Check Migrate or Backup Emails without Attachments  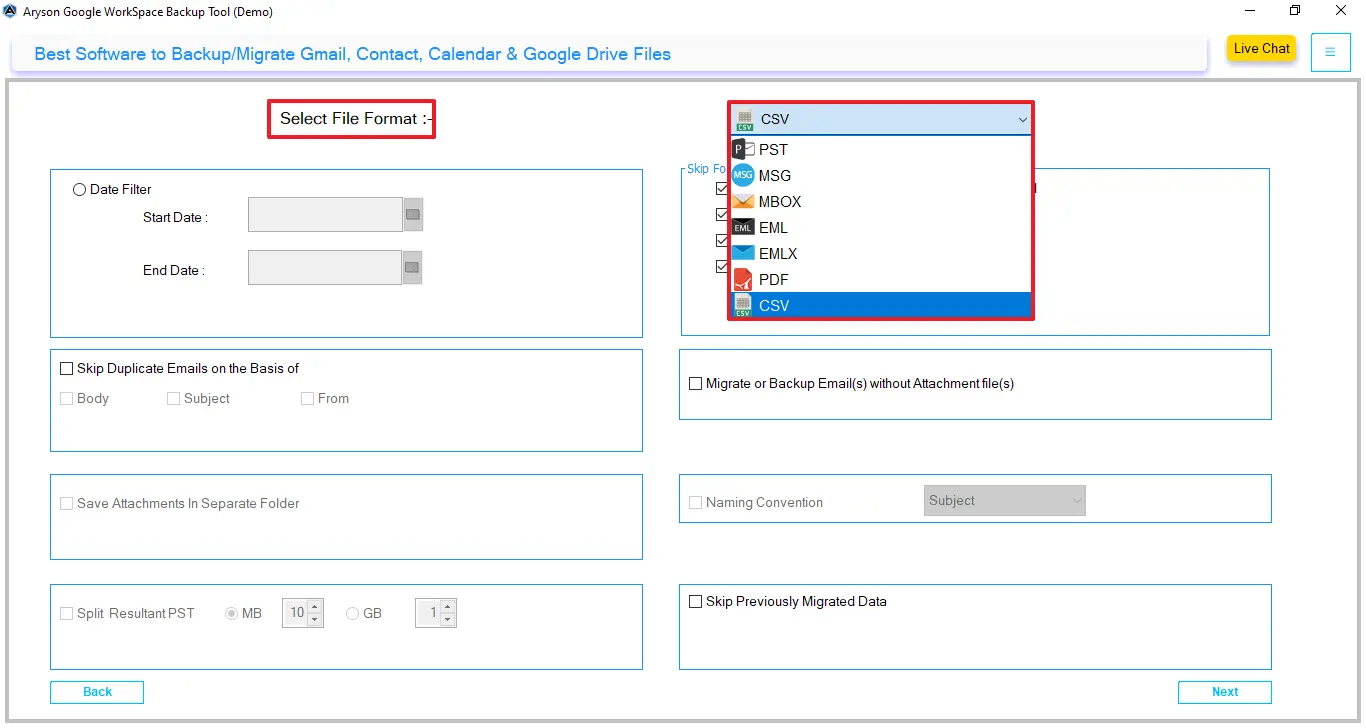695,383
